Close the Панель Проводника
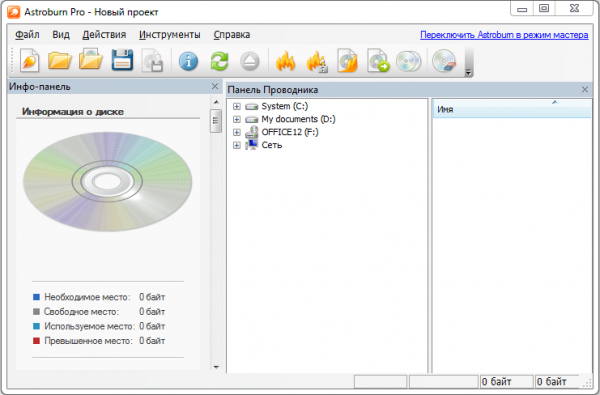This screenshot has height=395, width=600. (x=585, y=89)
